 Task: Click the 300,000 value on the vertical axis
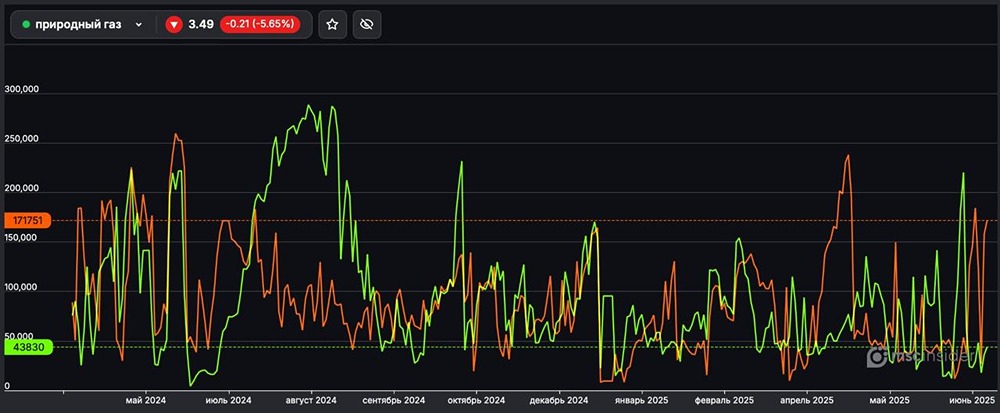(x=22, y=91)
